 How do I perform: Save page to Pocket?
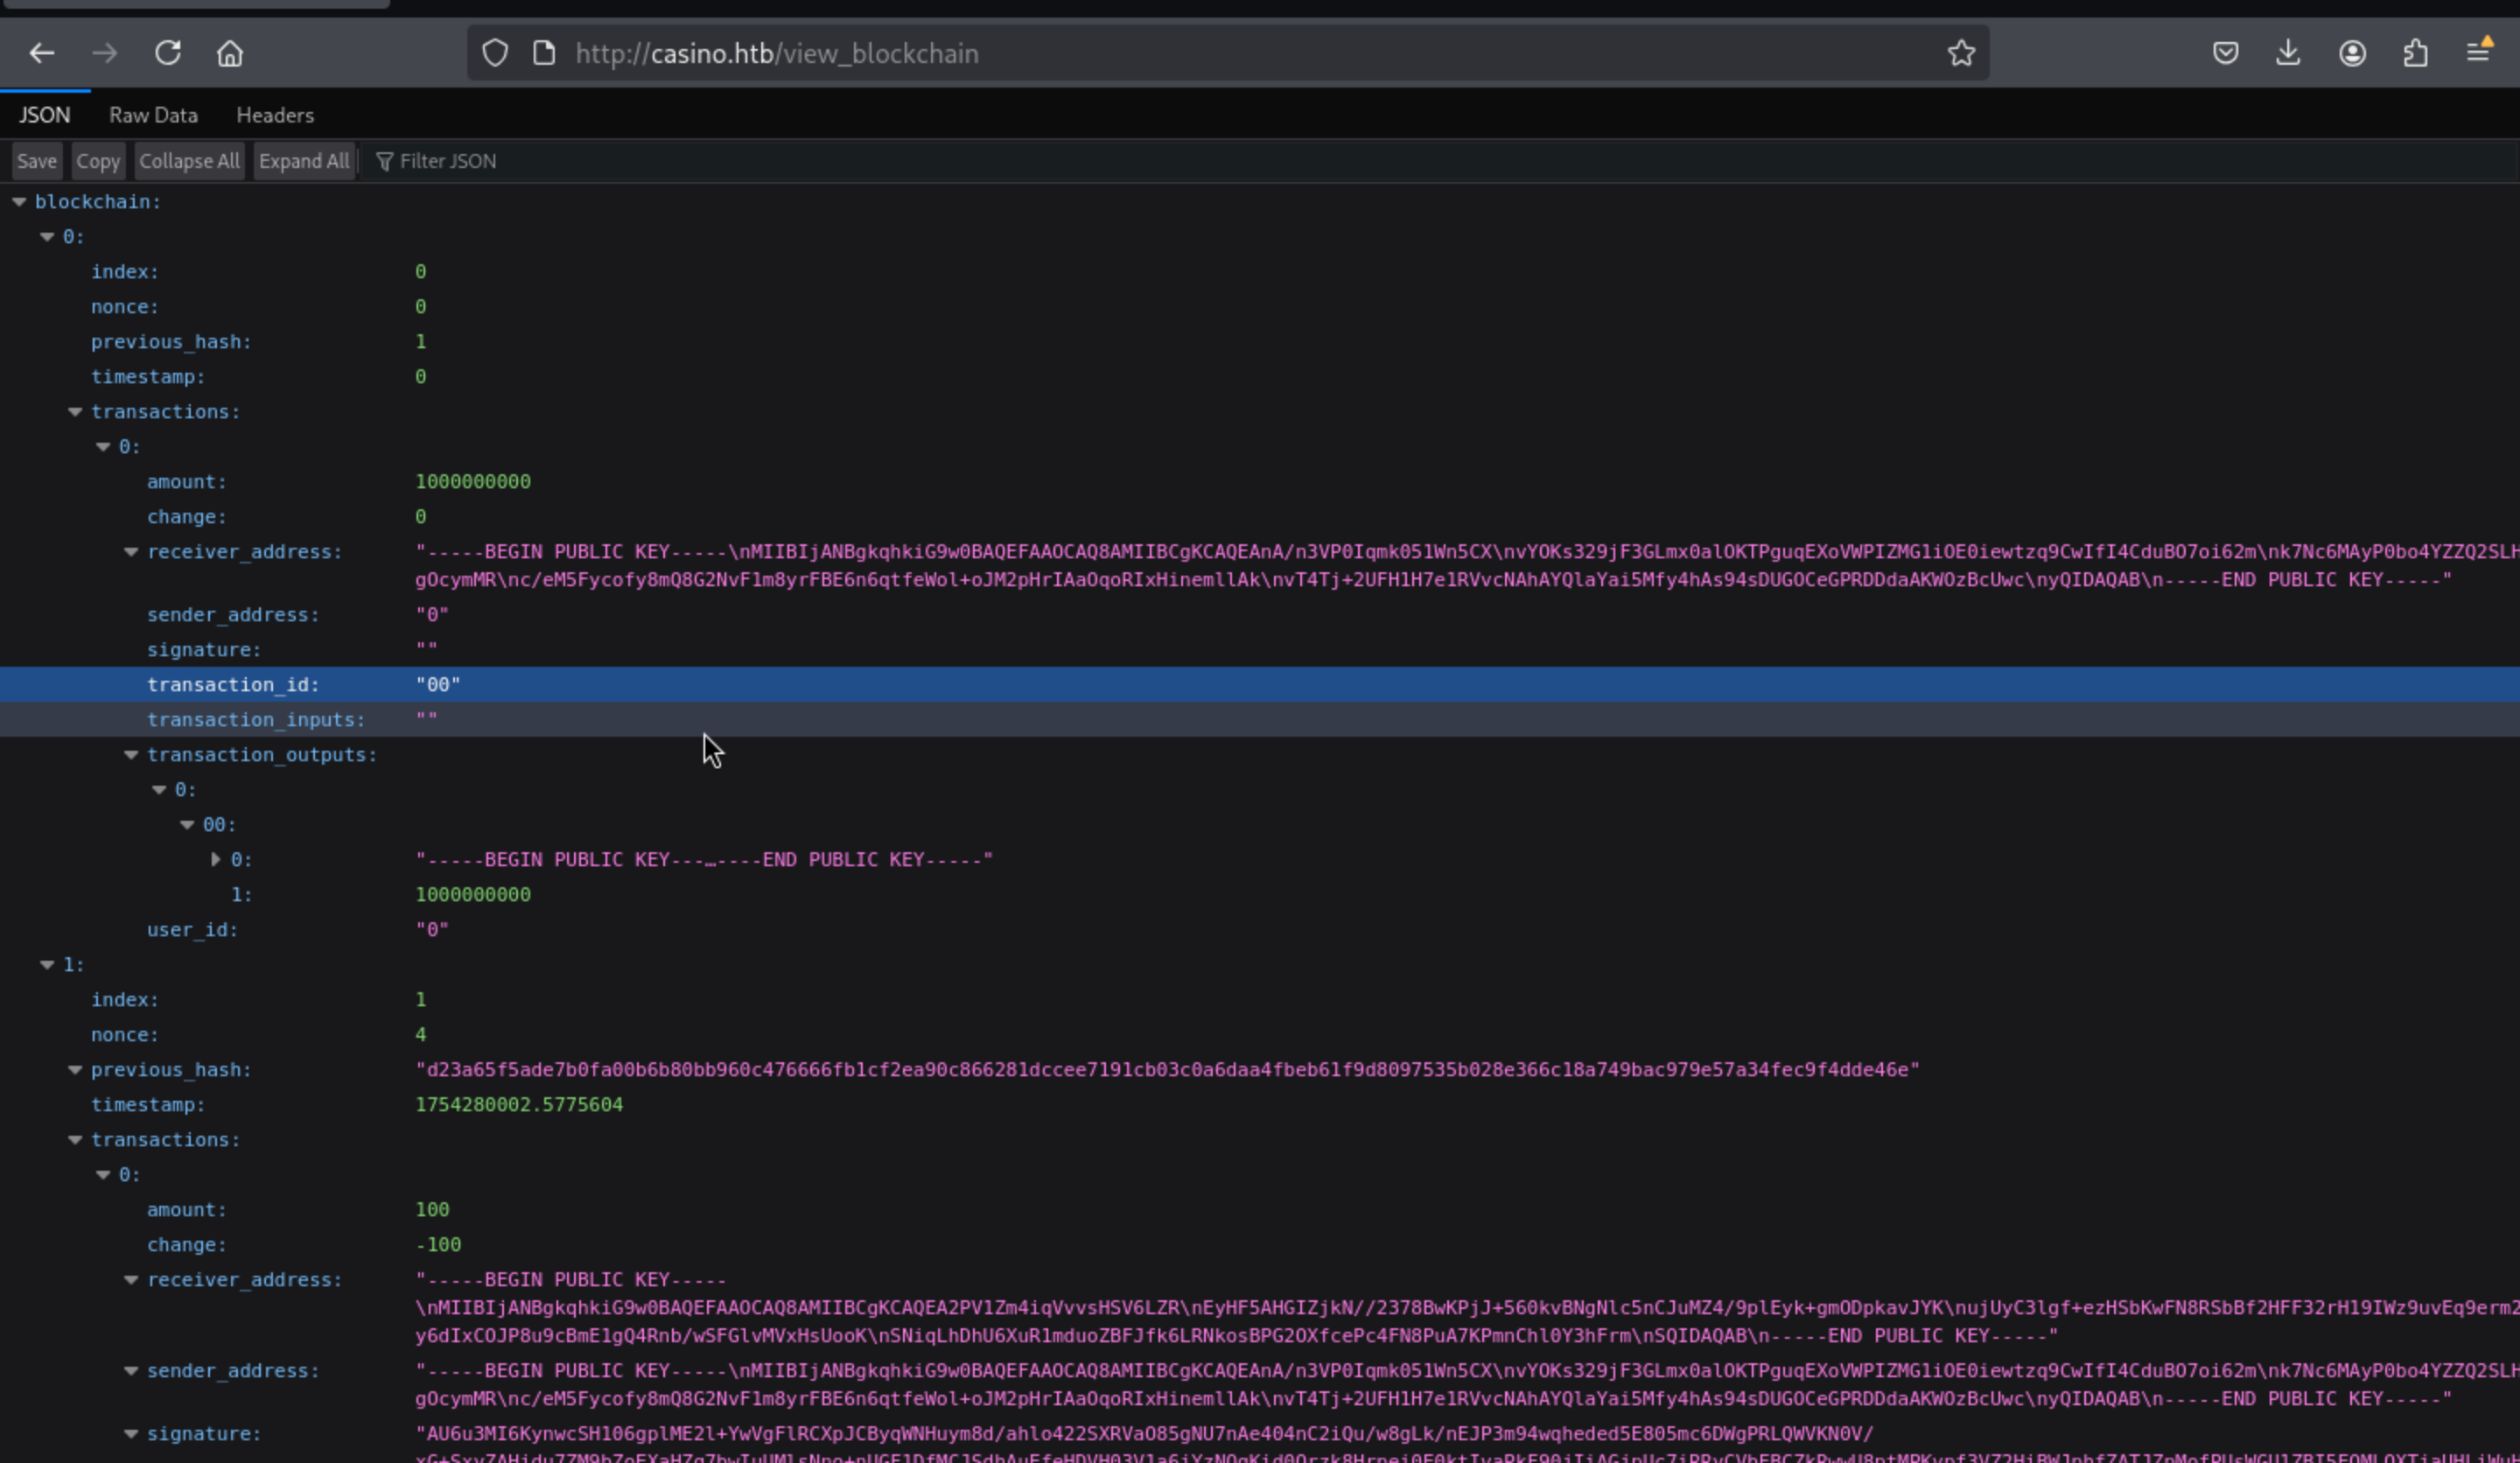(x=2225, y=53)
